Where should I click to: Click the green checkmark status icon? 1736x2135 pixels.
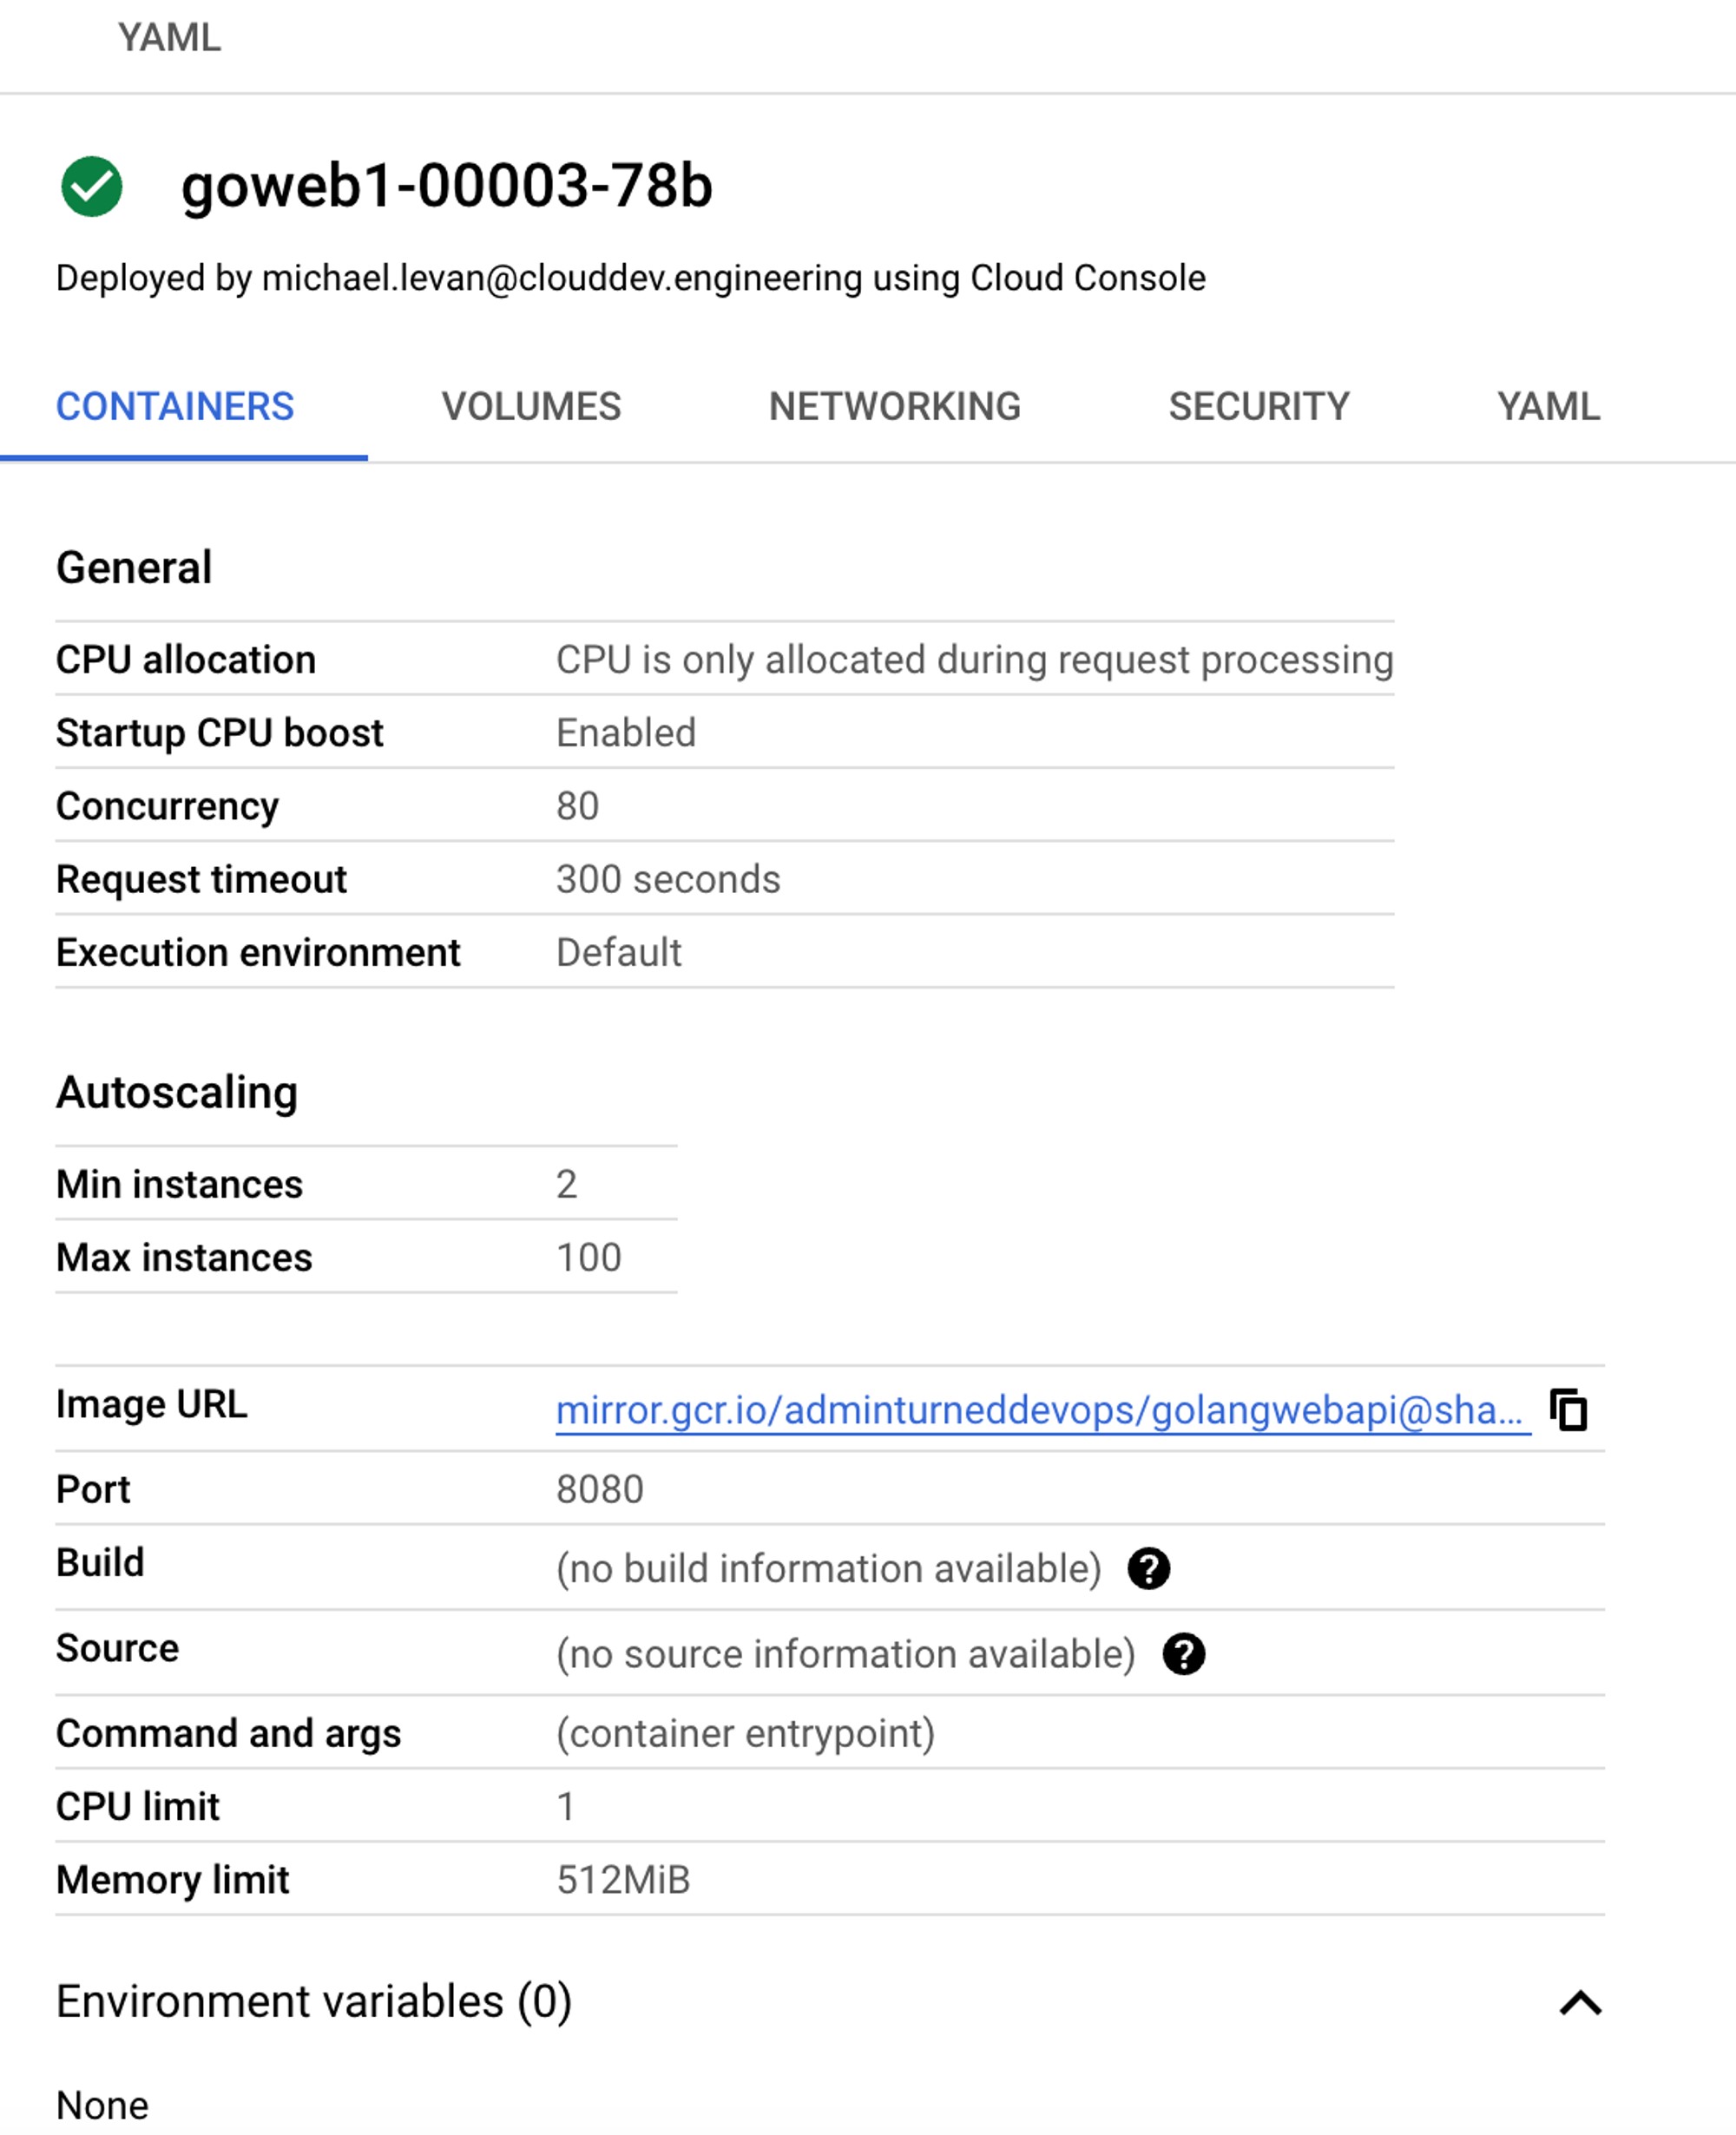point(92,186)
